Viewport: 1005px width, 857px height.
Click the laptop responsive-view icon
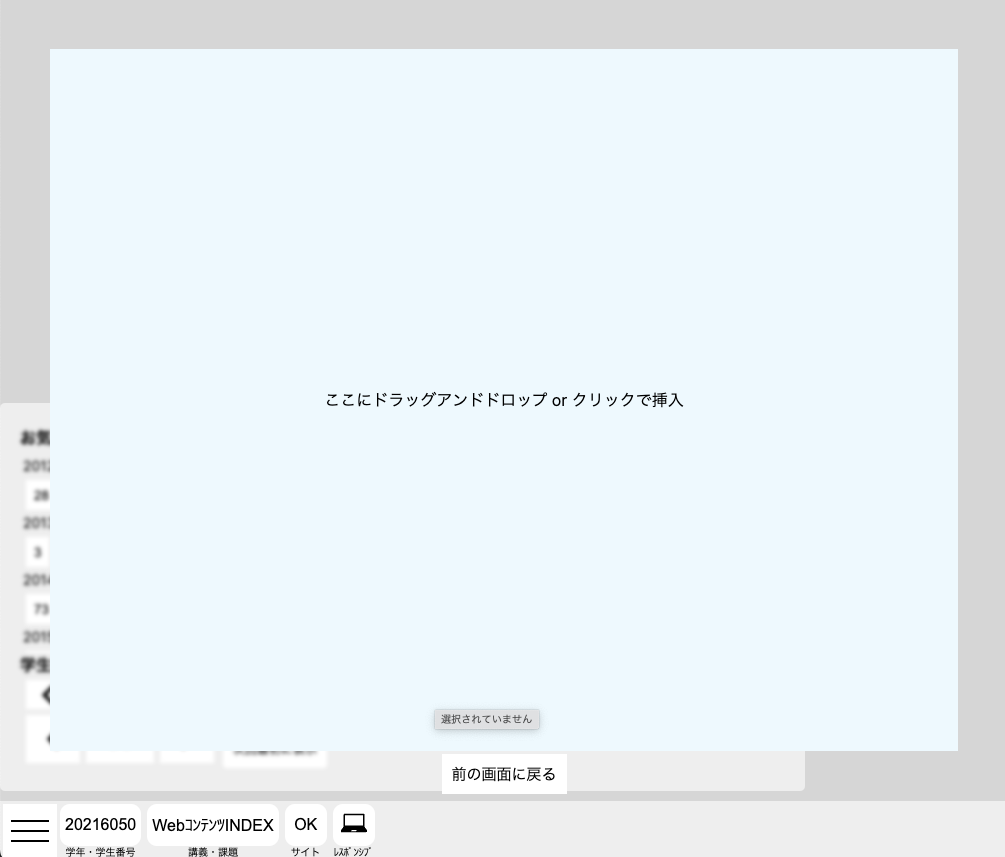click(x=354, y=824)
